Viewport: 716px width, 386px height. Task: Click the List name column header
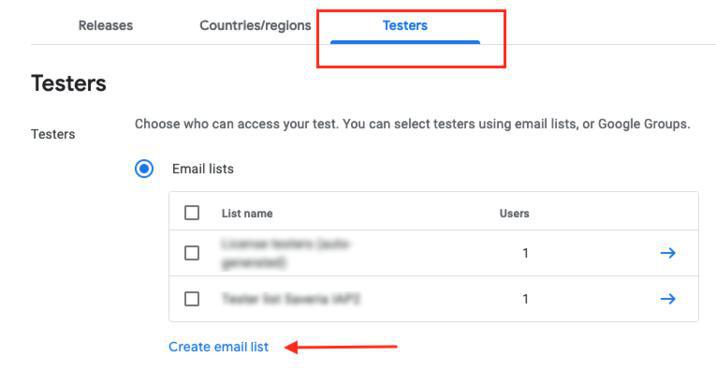[x=247, y=213]
